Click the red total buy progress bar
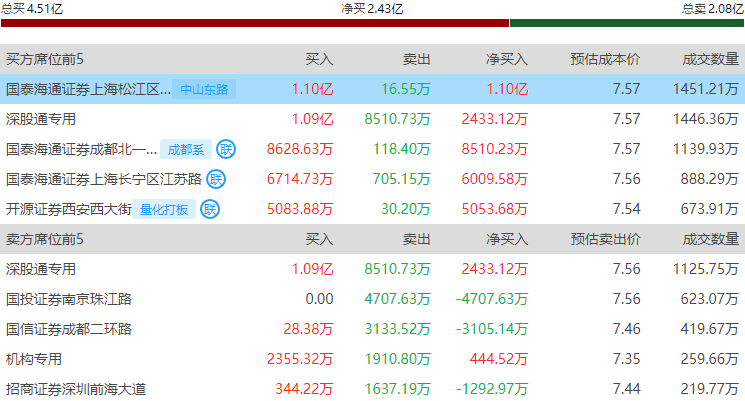The width and height of the screenshot is (745, 401). pos(255,23)
